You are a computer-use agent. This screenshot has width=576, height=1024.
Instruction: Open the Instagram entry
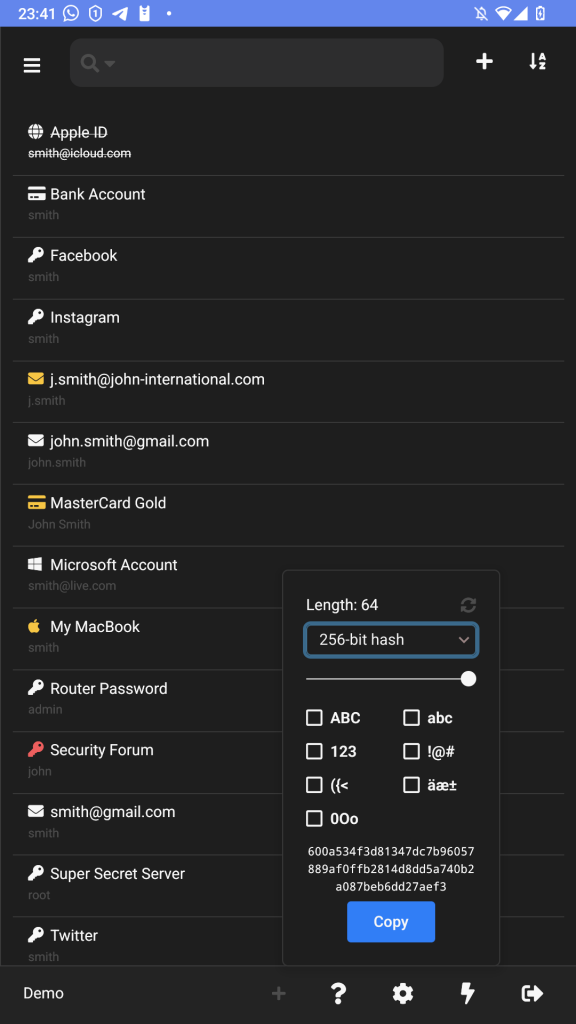288,330
